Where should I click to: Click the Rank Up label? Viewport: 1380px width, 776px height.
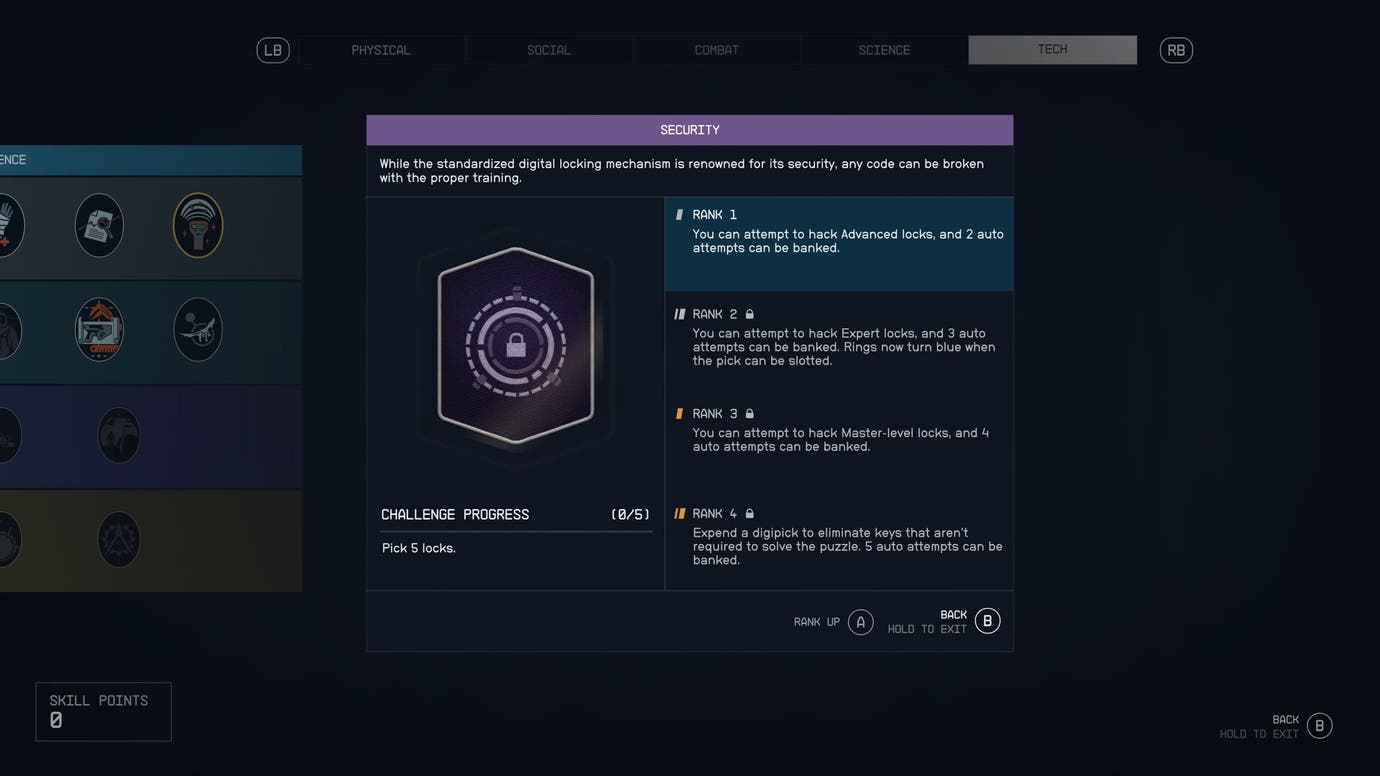point(817,622)
